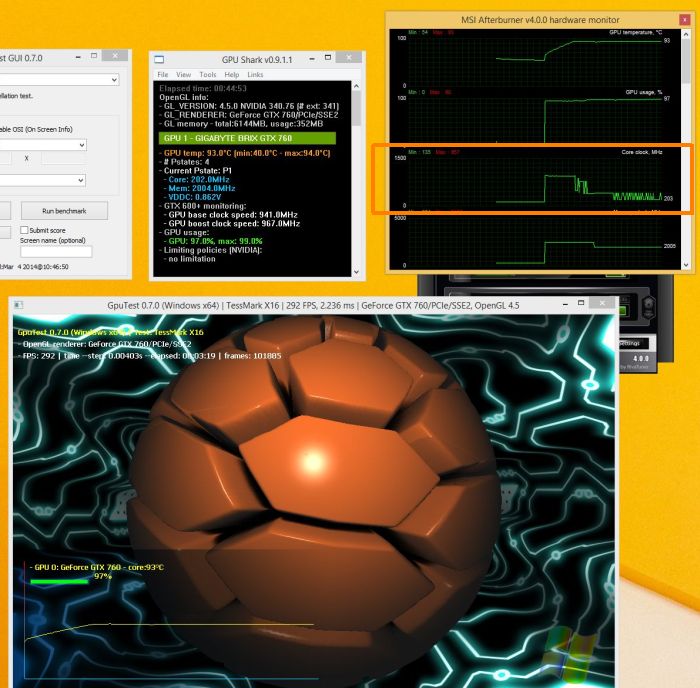This screenshot has width=700, height=688.
Task: Click the 'Core clock, MHz' graph label
Action: pos(642,152)
